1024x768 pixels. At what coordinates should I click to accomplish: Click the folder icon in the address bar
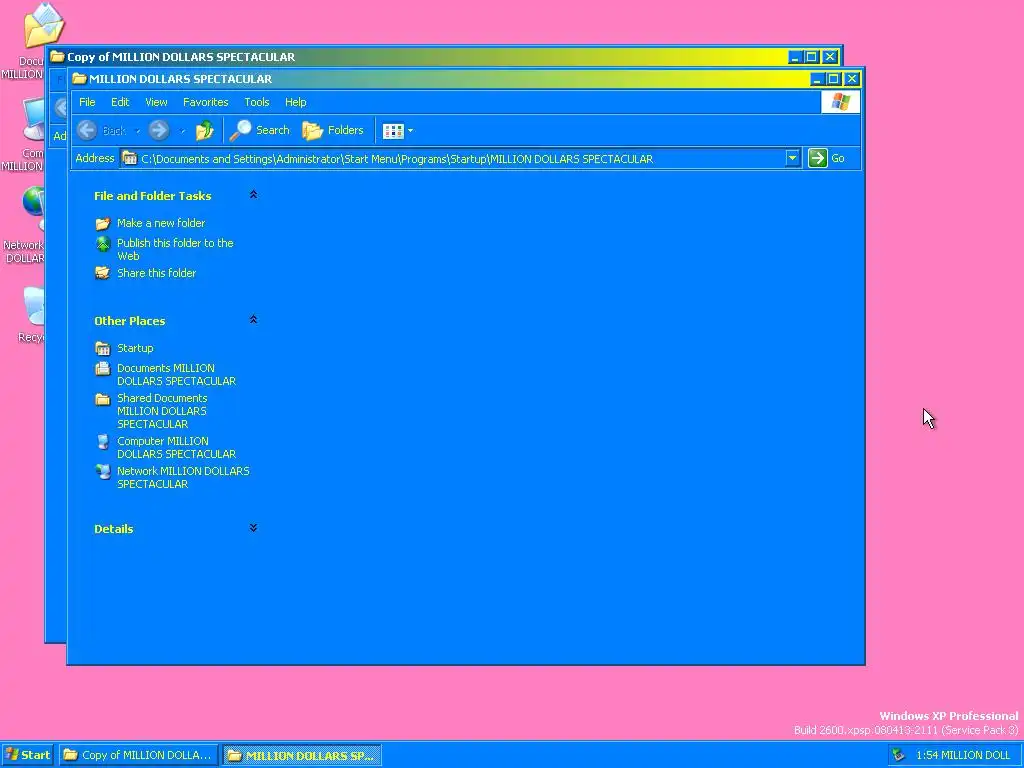click(129, 158)
